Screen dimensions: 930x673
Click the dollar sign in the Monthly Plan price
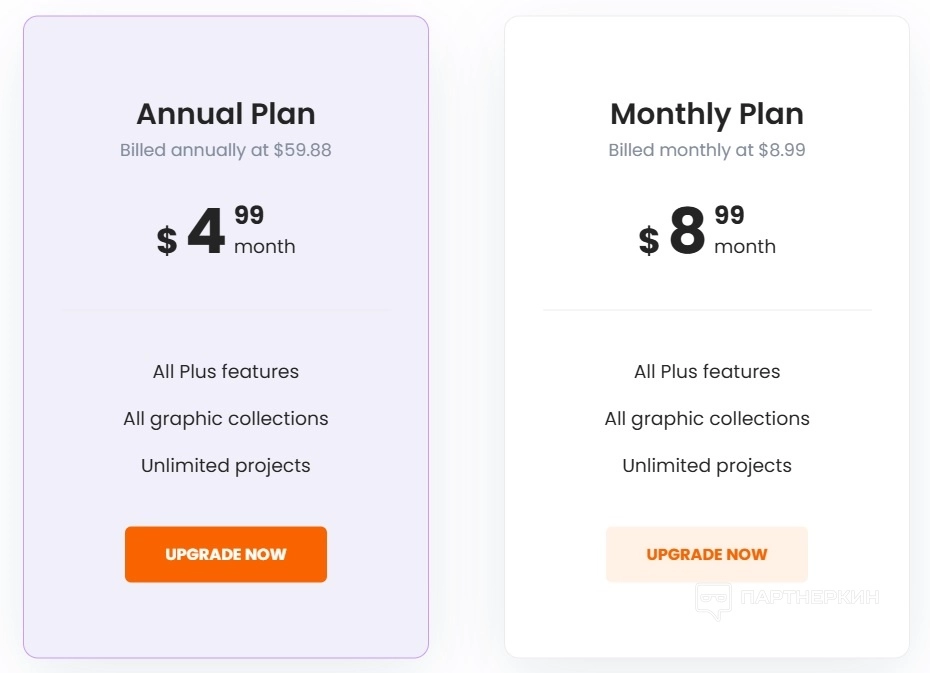[649, 241]
